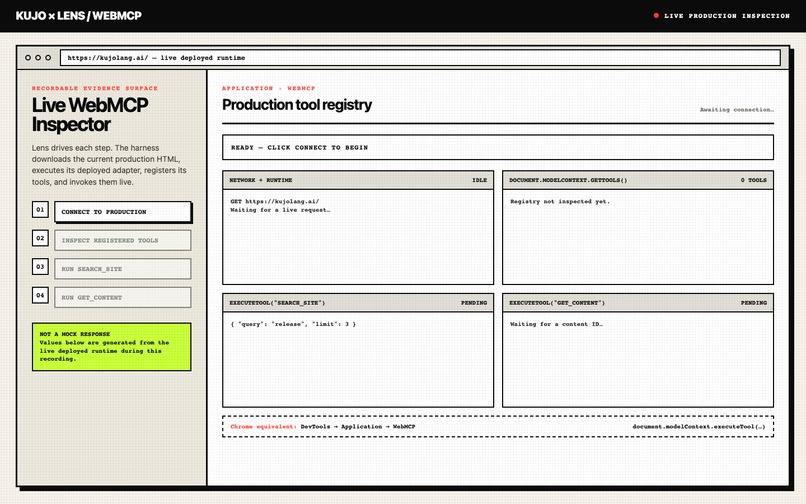Click the executeTool("search_site") header
This screenshot has width=806, height=504.
point(358,303)
